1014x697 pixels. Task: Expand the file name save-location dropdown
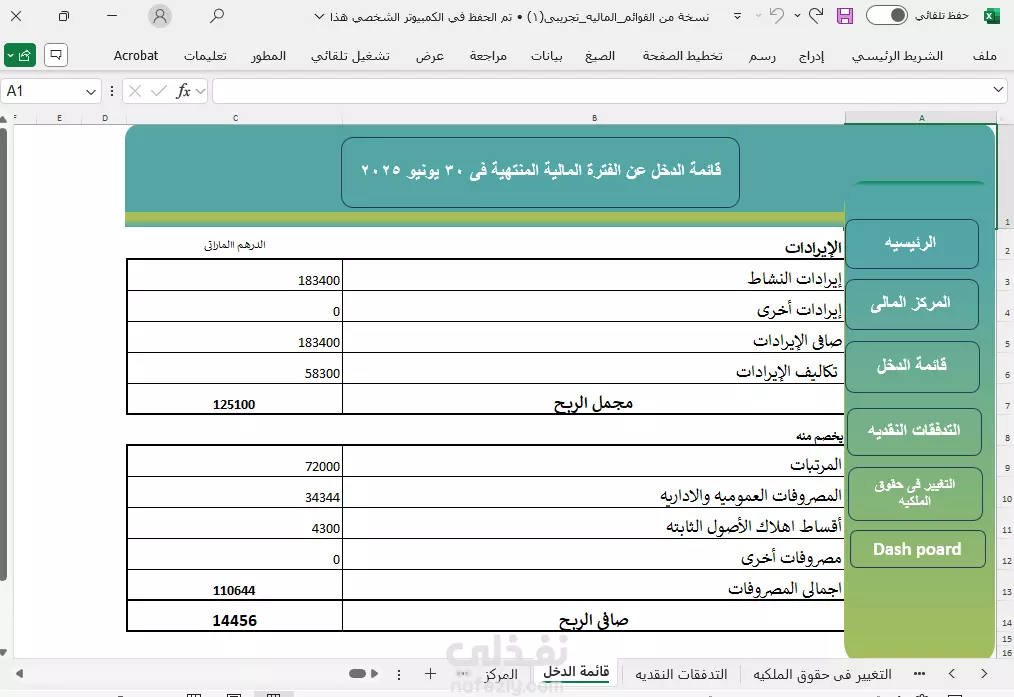click(x=319, y=17)
